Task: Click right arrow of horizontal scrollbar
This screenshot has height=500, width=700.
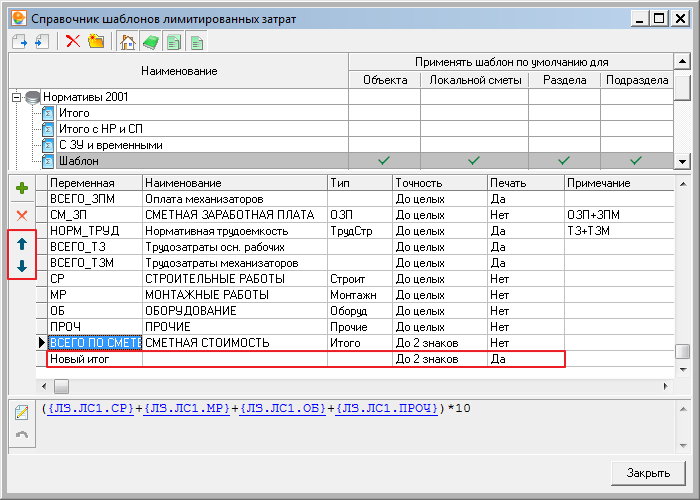Action: (666, 386)
